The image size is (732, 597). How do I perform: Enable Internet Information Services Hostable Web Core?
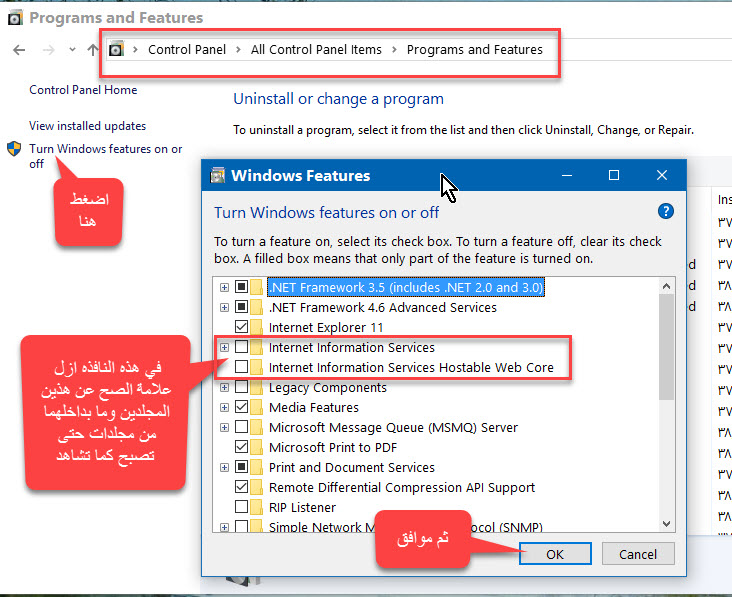click(x=241, y=367)
